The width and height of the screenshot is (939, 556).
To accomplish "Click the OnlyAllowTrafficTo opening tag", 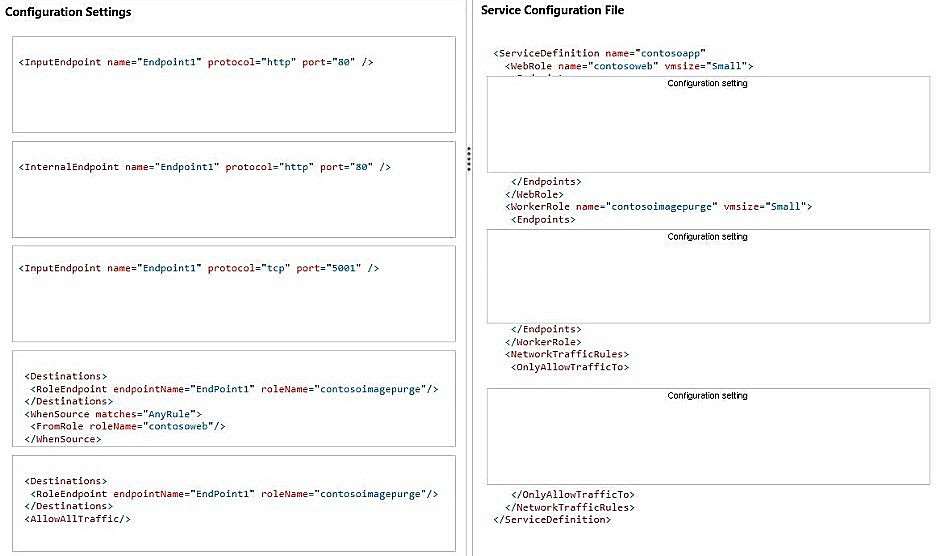I will coord(570,367).
